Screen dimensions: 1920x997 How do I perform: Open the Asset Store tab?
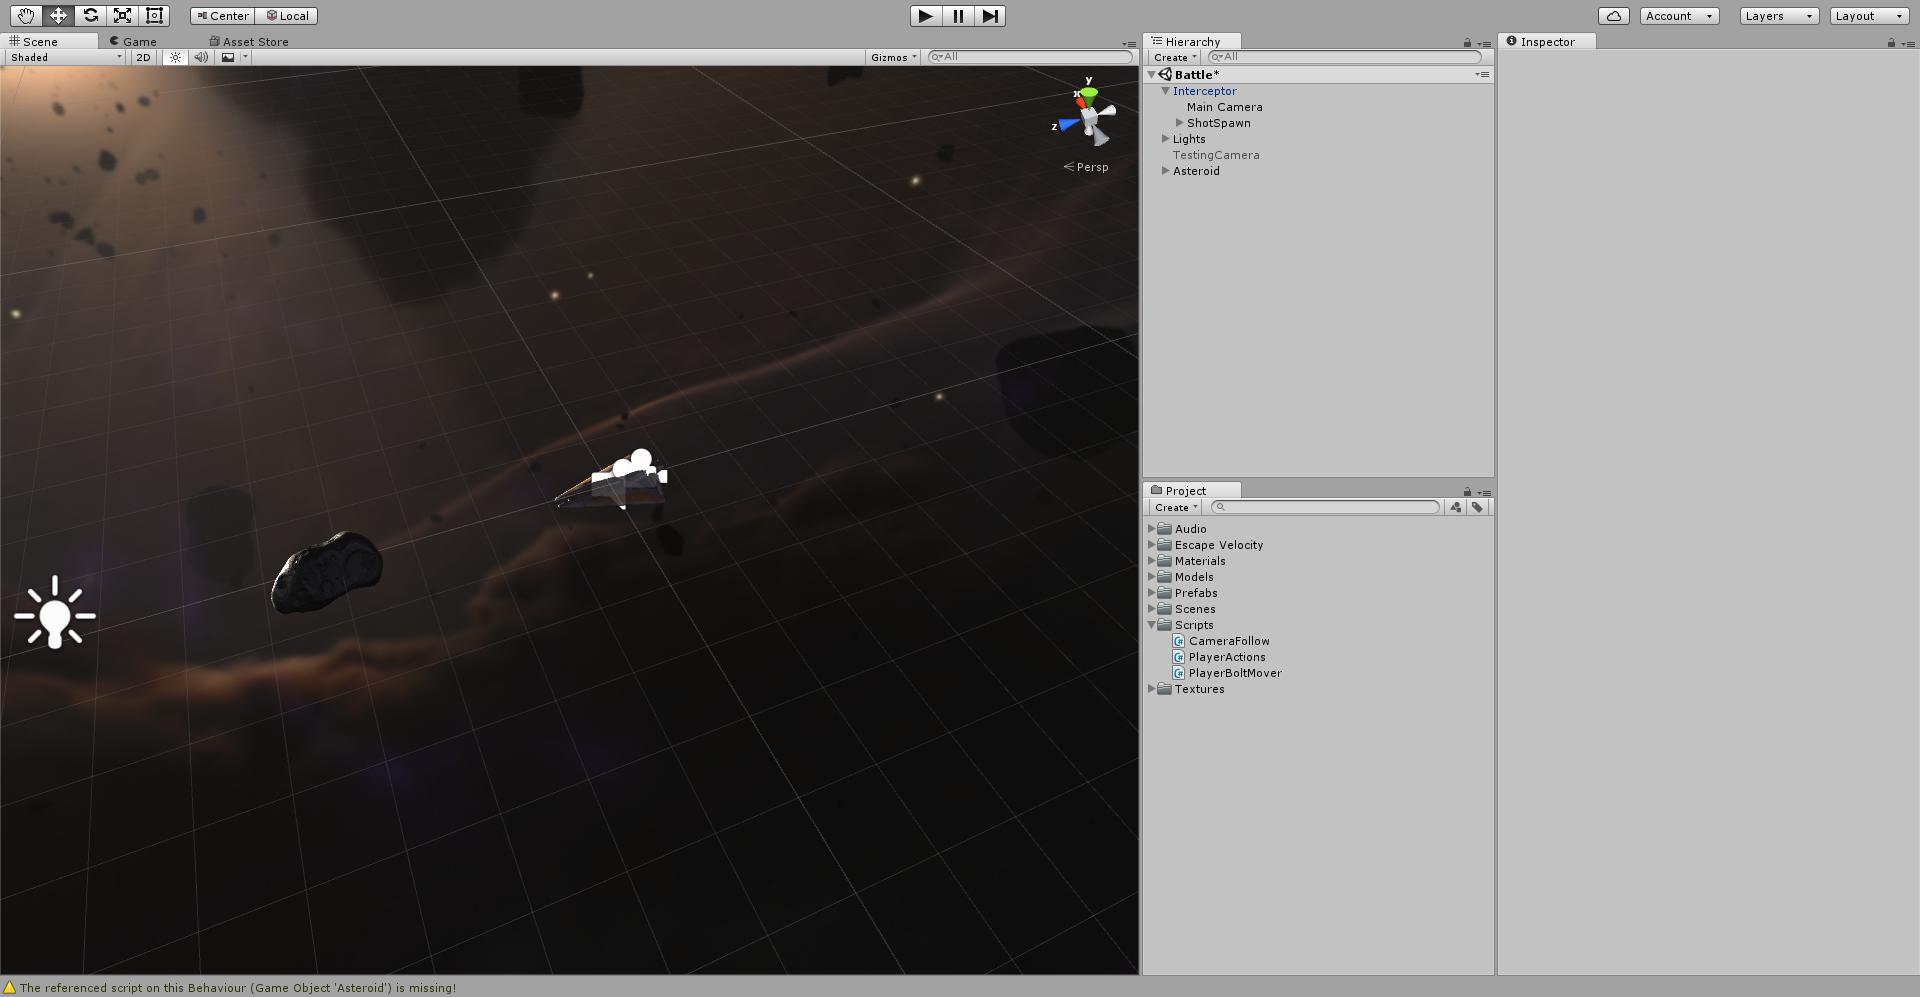pyautogui.click(x=249, y=41)
